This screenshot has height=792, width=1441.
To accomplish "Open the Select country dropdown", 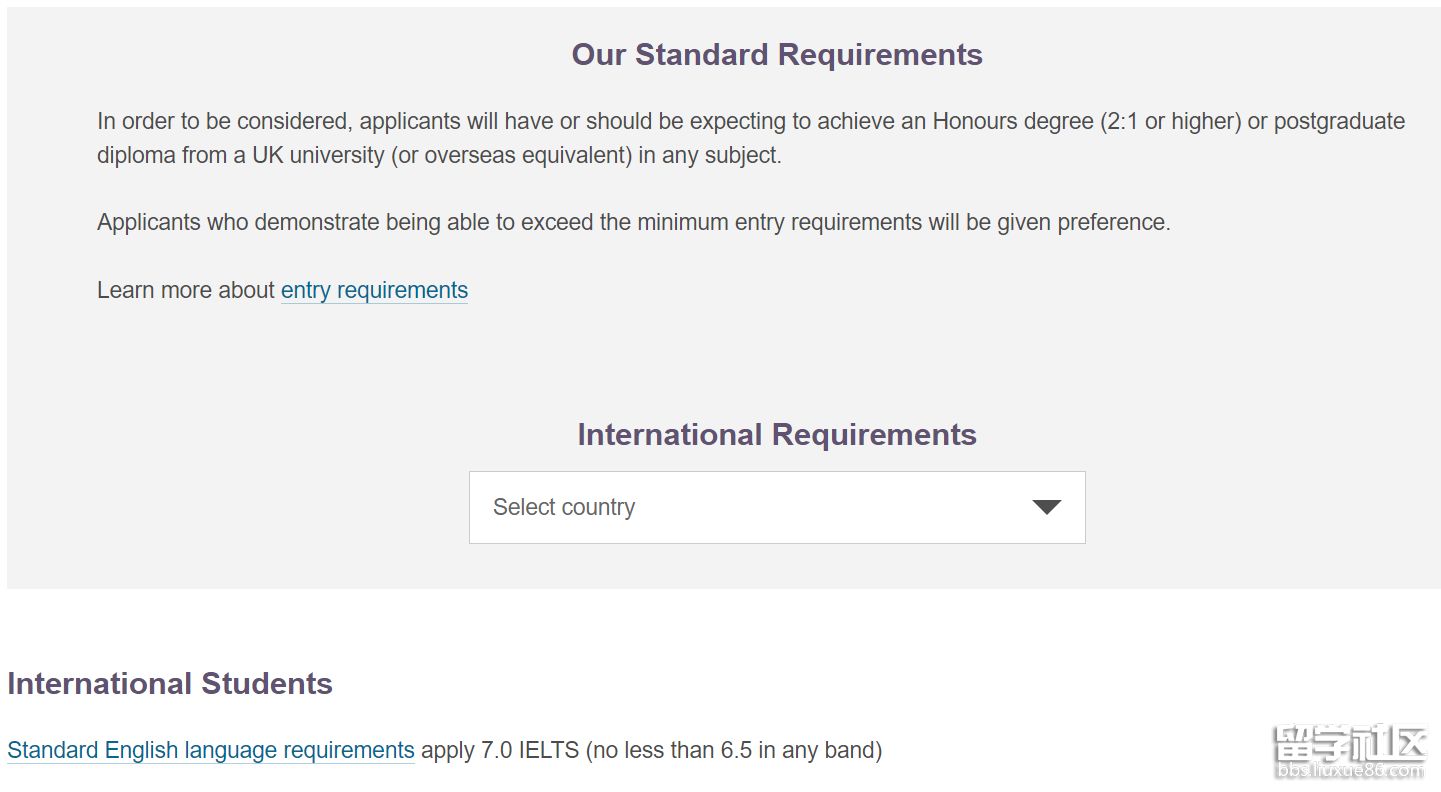I will pyautogui.click(x=776, y=507).
